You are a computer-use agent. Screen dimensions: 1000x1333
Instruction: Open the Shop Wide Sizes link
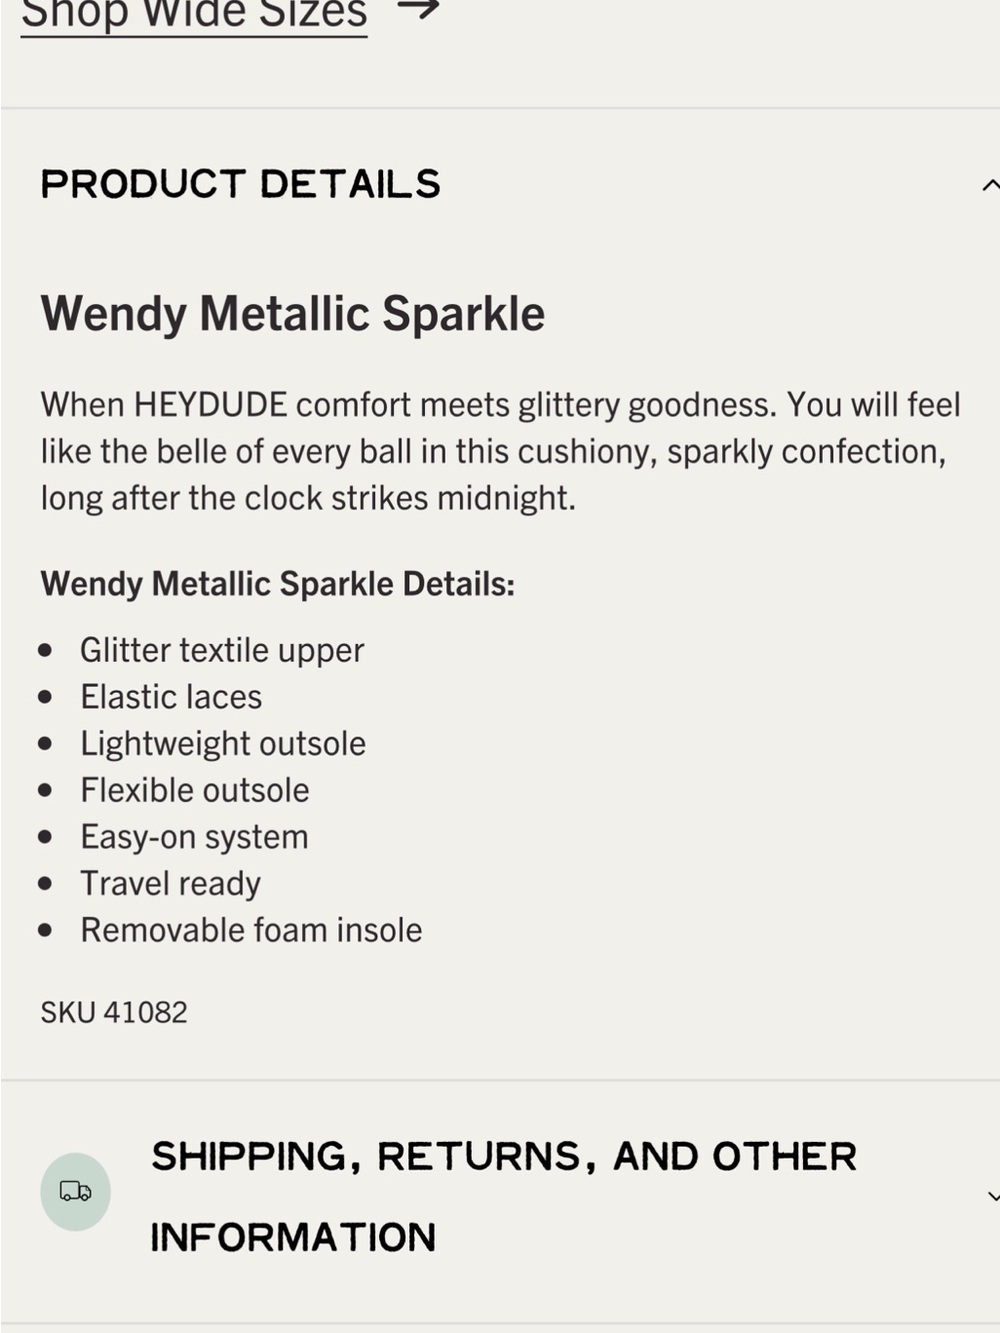point(194,14)
